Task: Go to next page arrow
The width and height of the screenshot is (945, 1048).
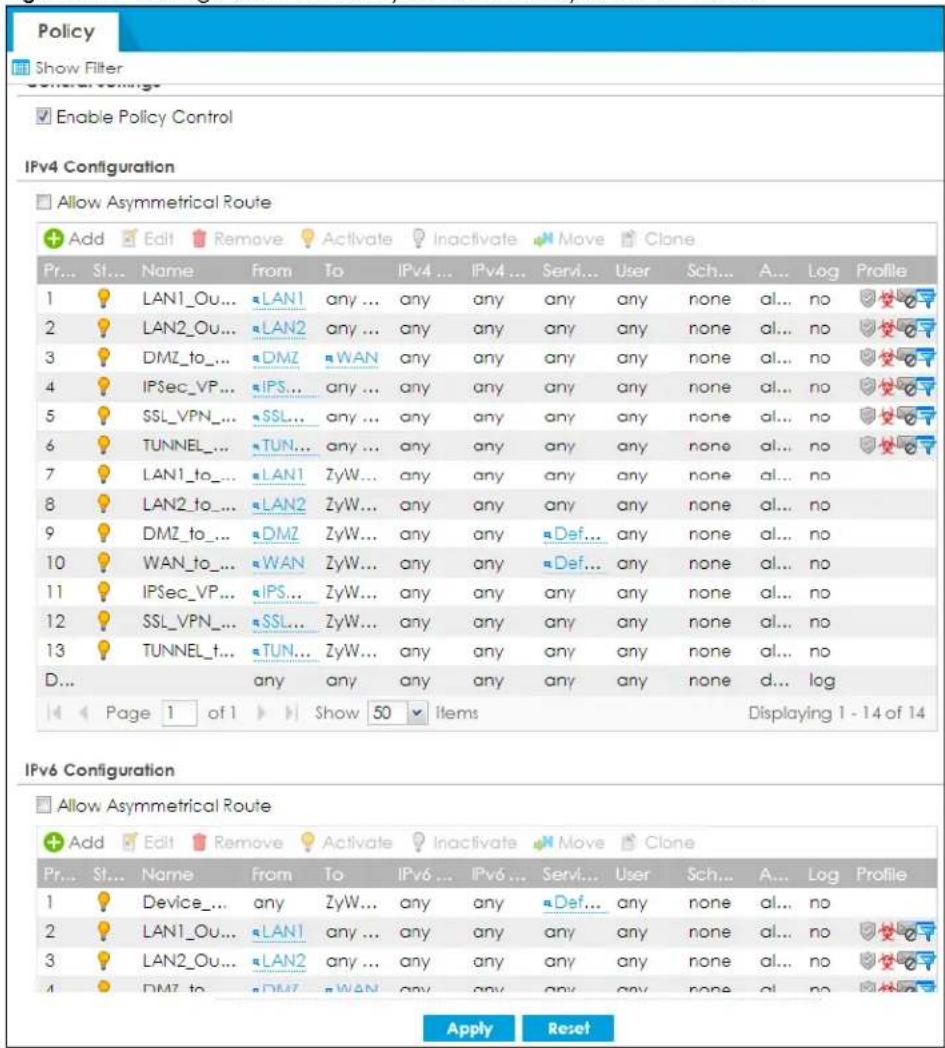Action: click(x=262, y=713)
